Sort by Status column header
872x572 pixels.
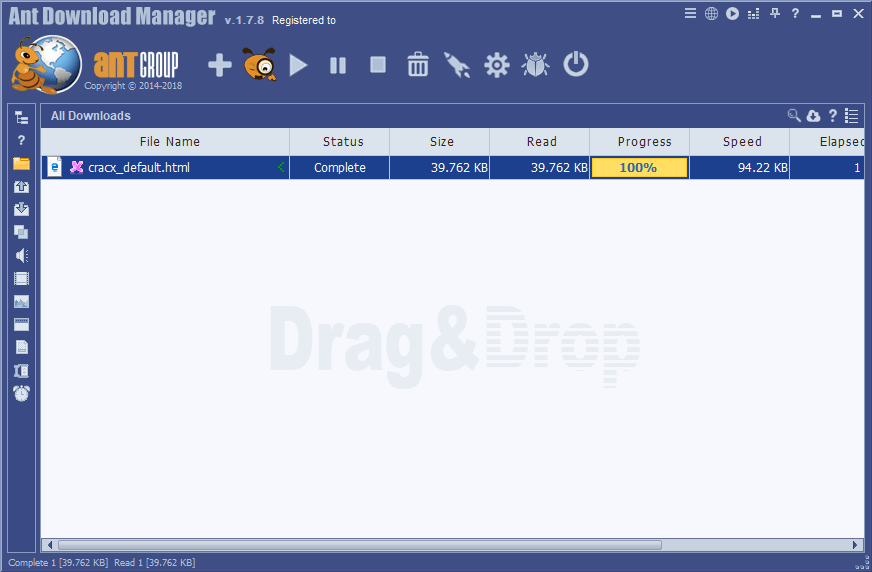click(340, 142)
